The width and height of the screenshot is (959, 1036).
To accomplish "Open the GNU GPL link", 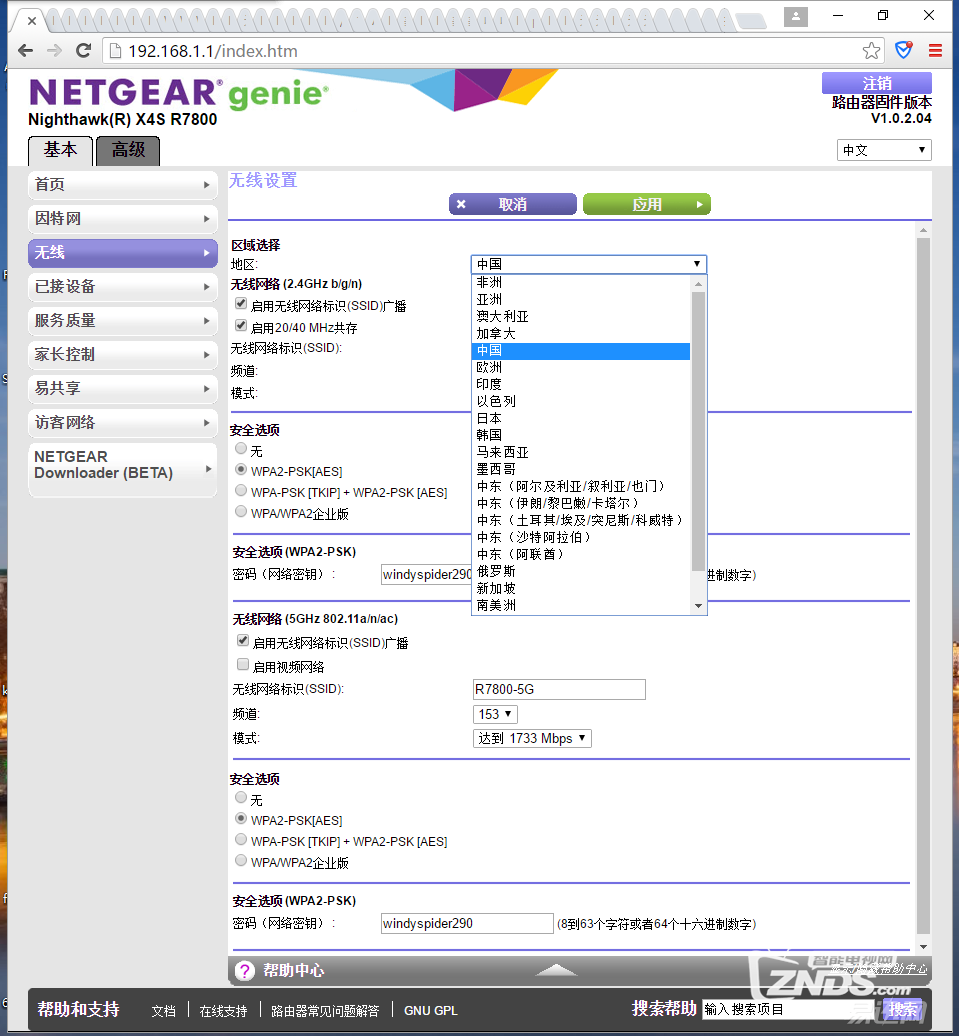I will coord(431,1010).
